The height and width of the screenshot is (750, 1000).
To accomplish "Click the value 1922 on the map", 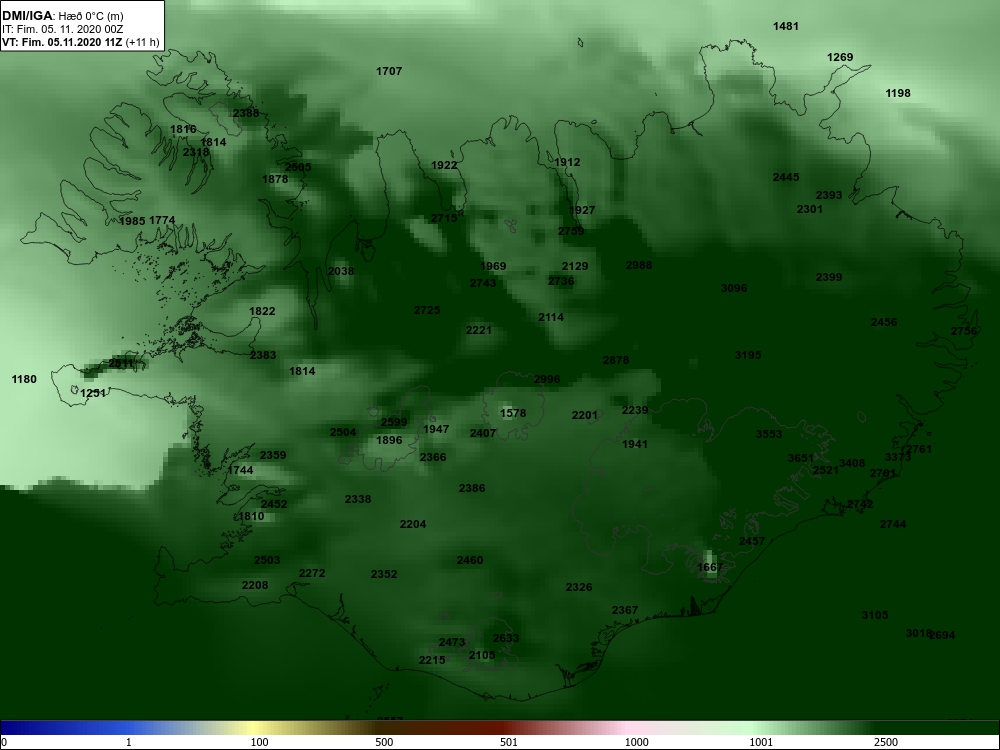I will pos(445,165).
